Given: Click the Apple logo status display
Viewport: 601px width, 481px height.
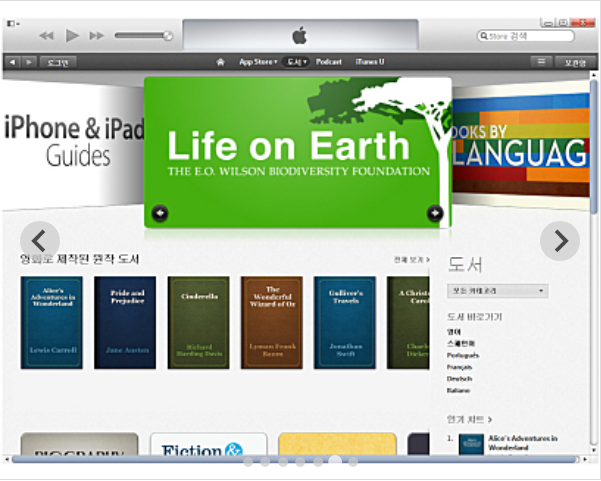Looking at the screenshot, I should click(x=300, y=35).
